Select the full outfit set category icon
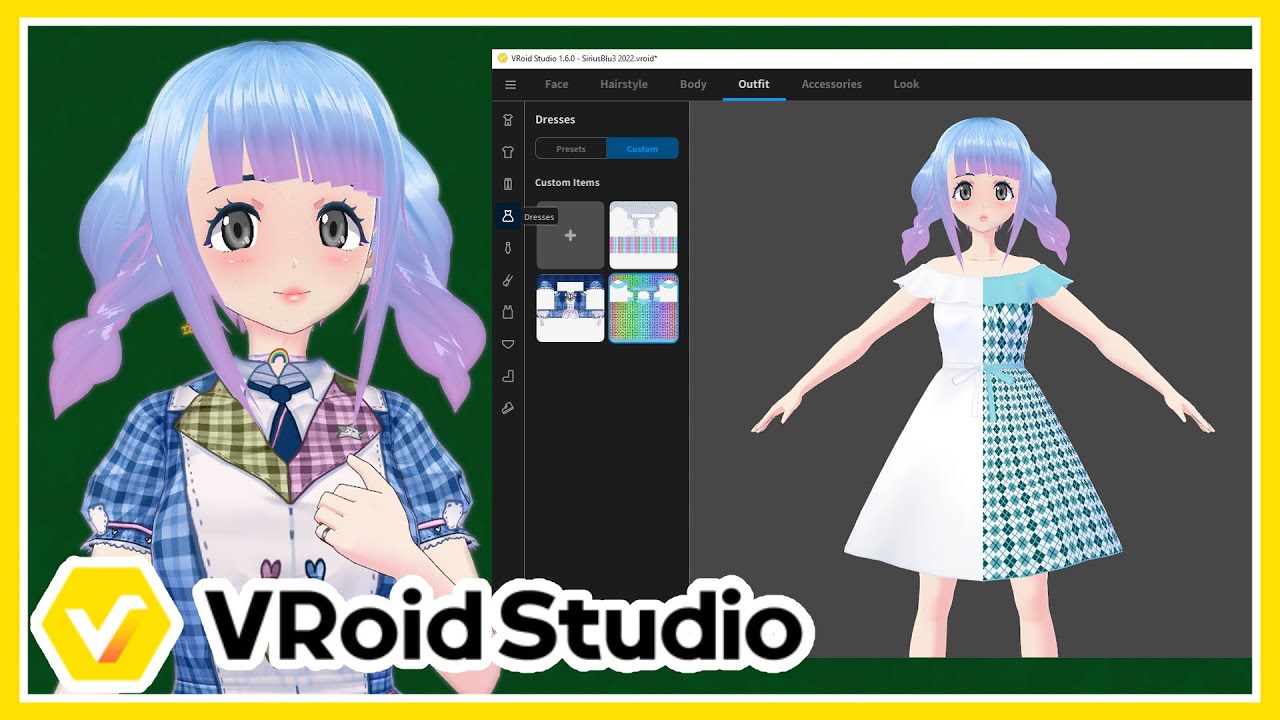The image size is (1280, 720). coord(508,120)
